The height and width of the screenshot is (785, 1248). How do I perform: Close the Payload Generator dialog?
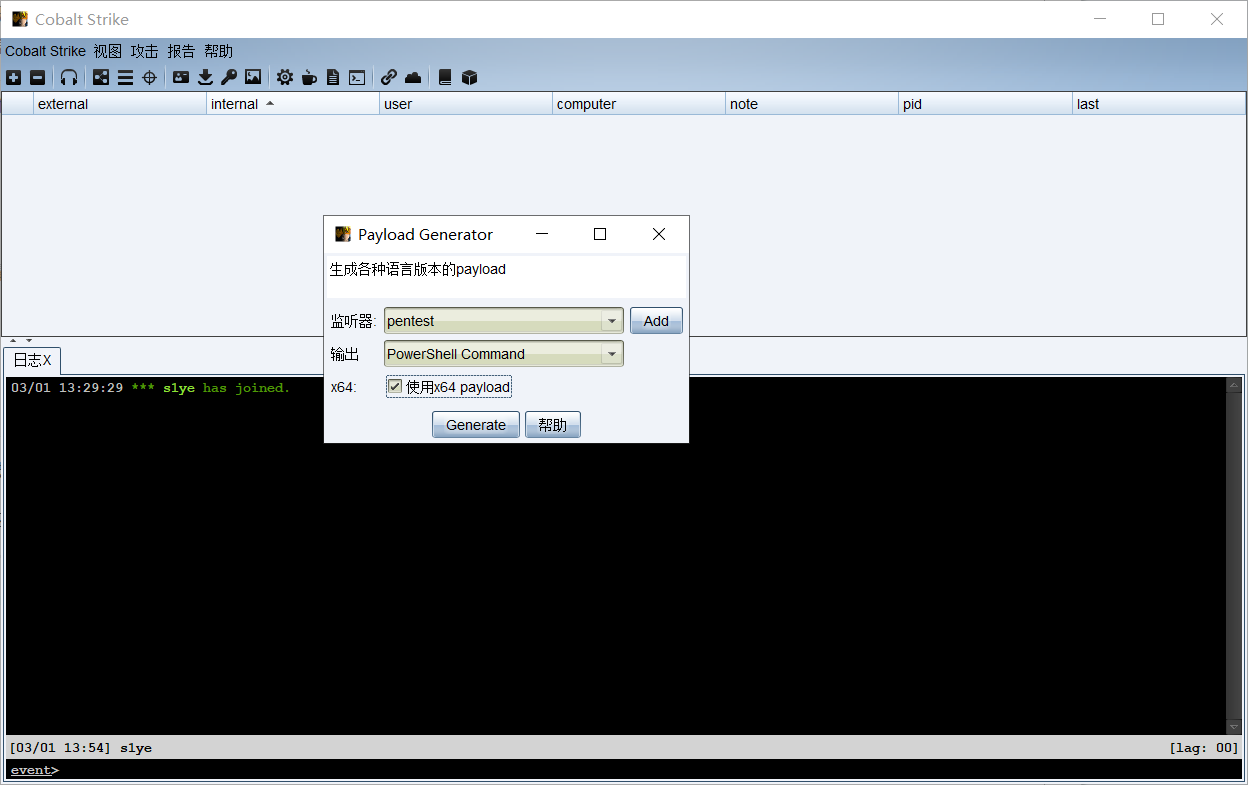click(658, 234)
